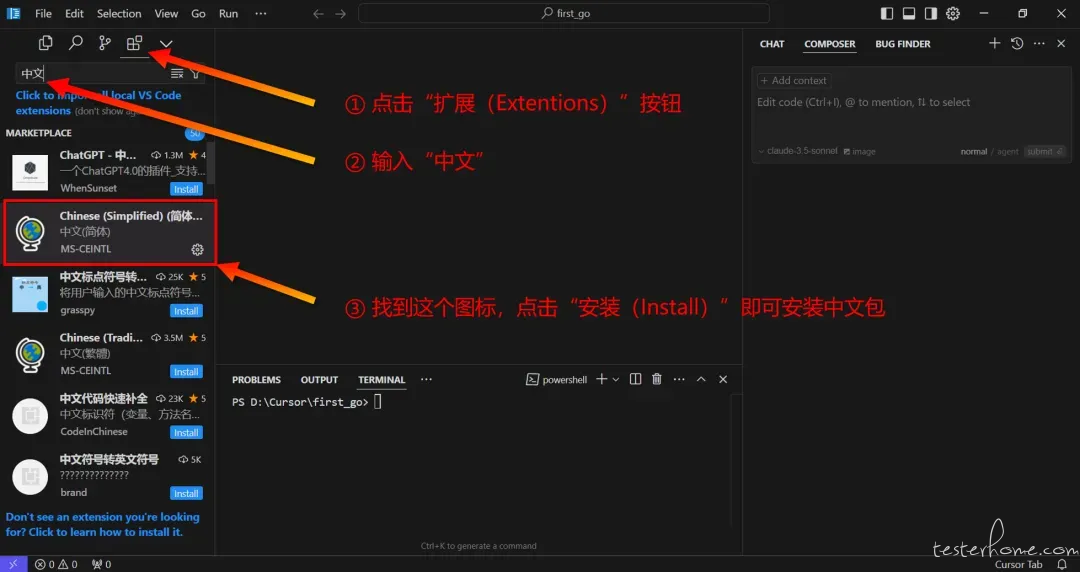Screen dimensions: 1080x572
Task: Collapse the MARKETPLACE section header
Action: coord(39,133)
